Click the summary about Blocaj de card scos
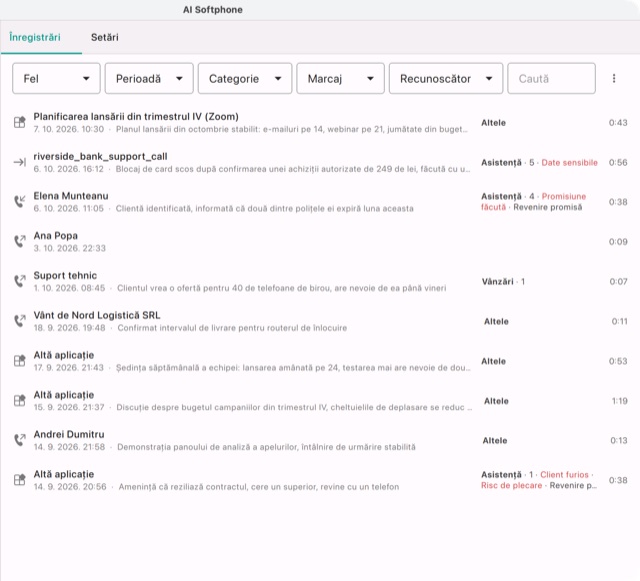Image resolution: width=640 pixels, height=581 pixels. coord(293,169)
